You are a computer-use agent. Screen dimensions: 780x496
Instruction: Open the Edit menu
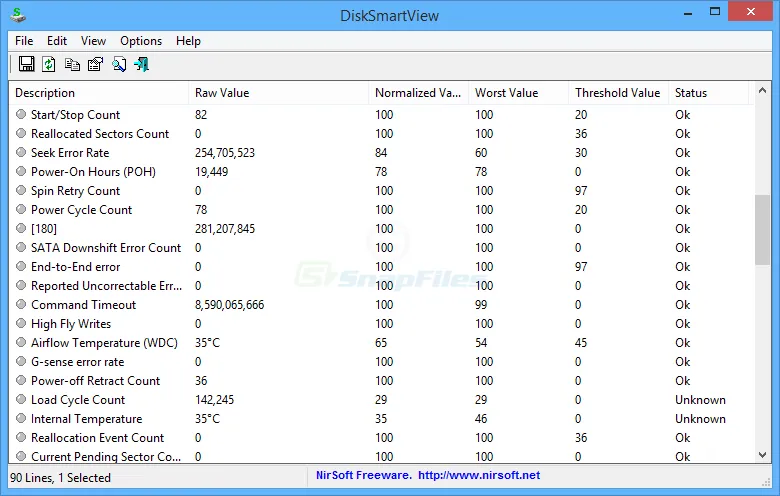(x=57, y=41)
